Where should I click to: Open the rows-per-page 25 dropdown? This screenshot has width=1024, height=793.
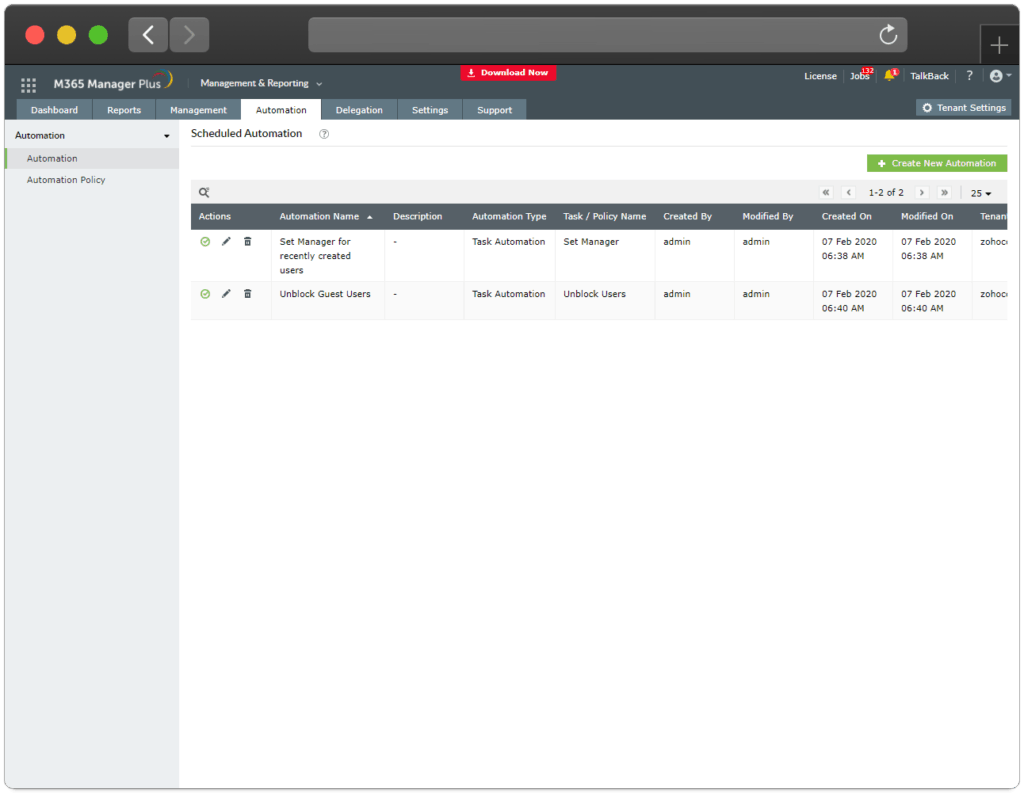pos(980,193)
